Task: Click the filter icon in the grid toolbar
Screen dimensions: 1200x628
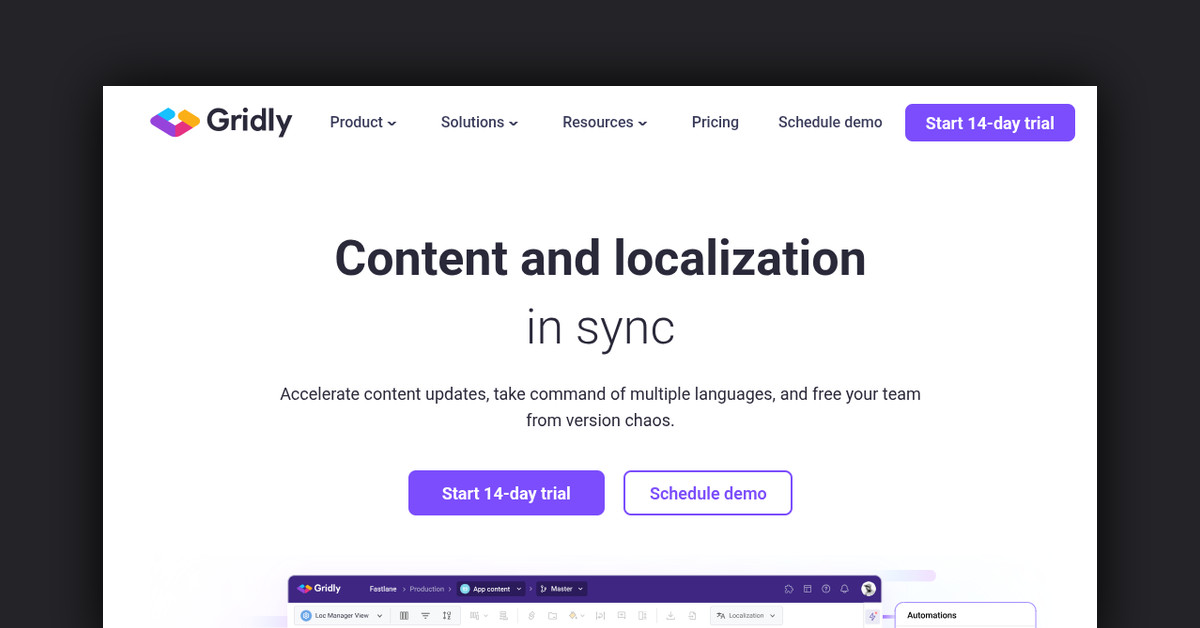Action: 425,616
